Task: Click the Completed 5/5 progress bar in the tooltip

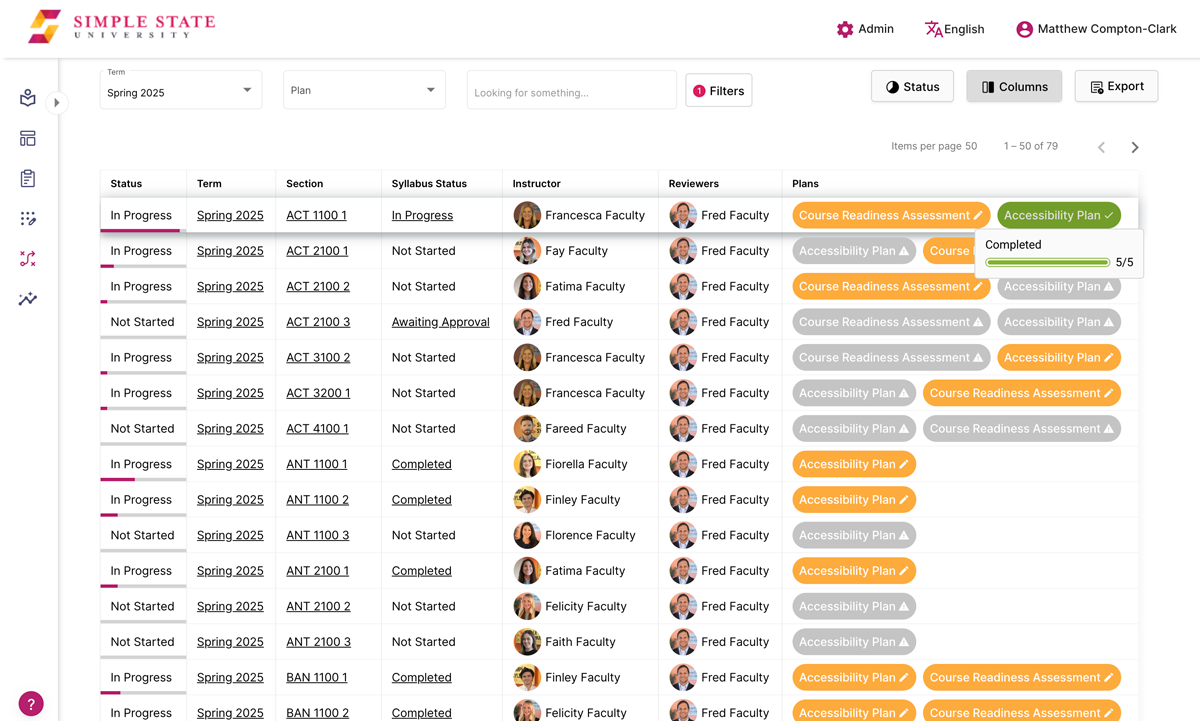Action: pos(1046,262)
